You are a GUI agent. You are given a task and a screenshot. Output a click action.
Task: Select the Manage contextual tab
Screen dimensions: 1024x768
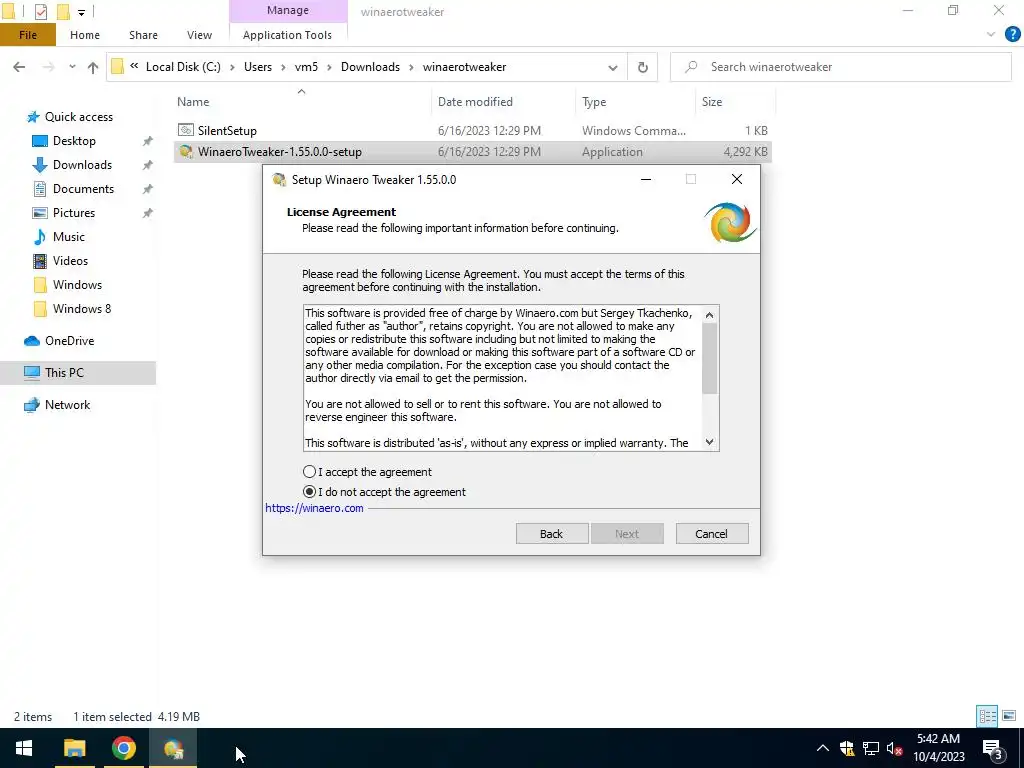[x=288, y=10]
